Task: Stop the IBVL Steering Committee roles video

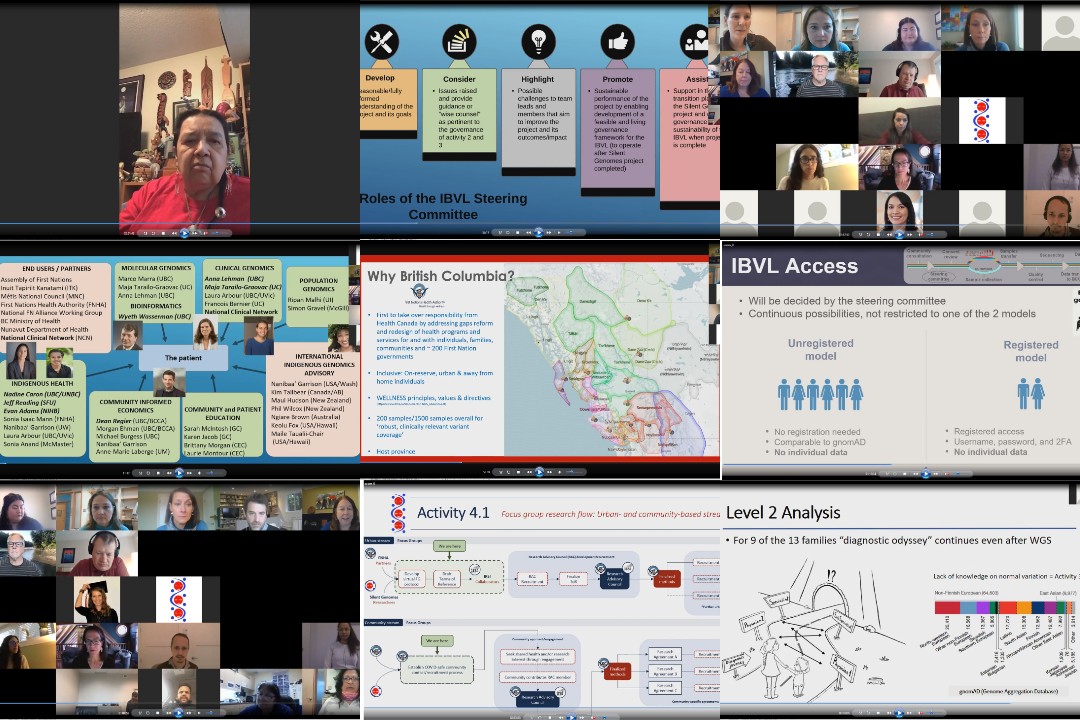Action: pos(518,232)
